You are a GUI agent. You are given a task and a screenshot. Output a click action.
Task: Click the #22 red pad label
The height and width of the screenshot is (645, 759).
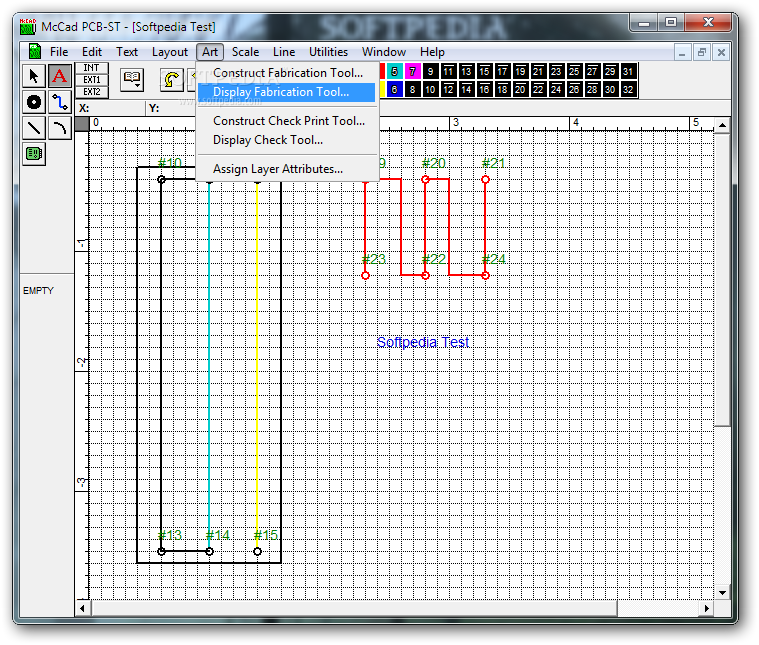433,259
